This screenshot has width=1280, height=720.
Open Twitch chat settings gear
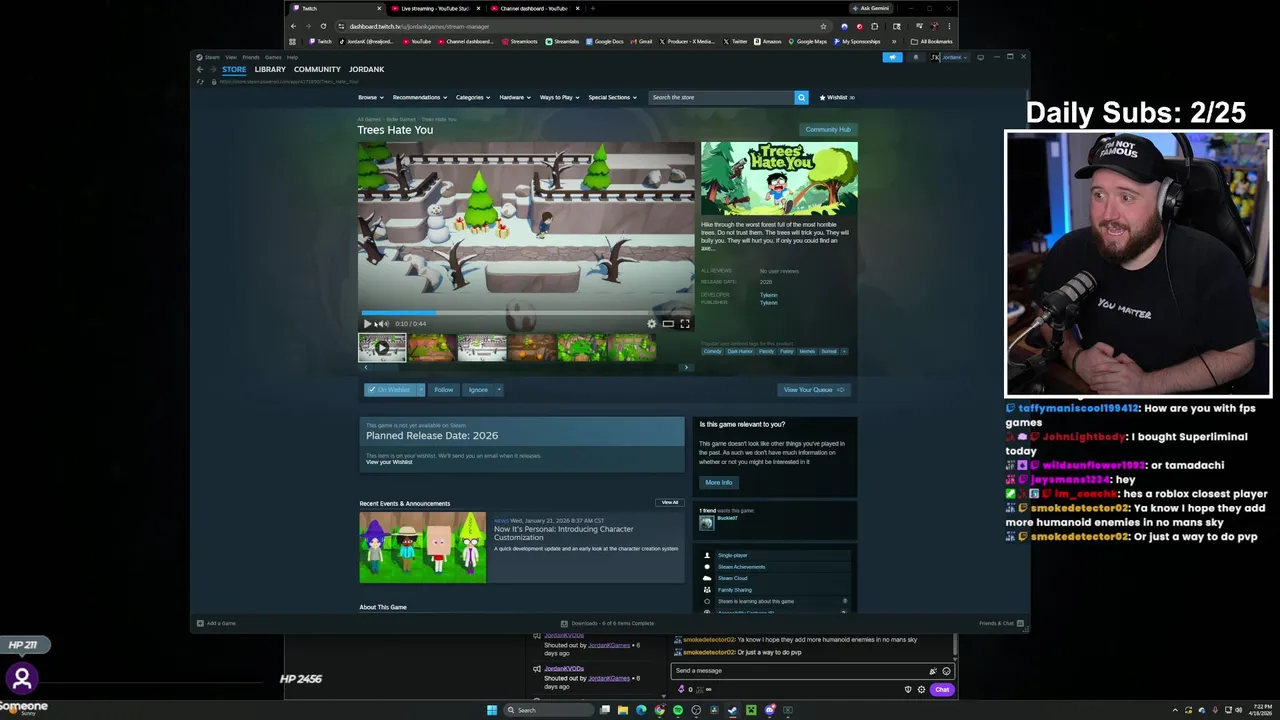(921, 689)
